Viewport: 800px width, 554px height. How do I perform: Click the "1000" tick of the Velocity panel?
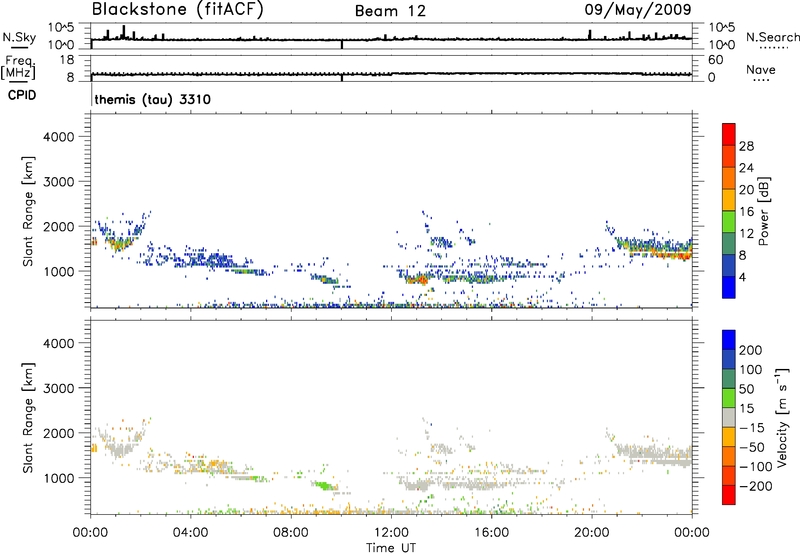tap(59, 477)
